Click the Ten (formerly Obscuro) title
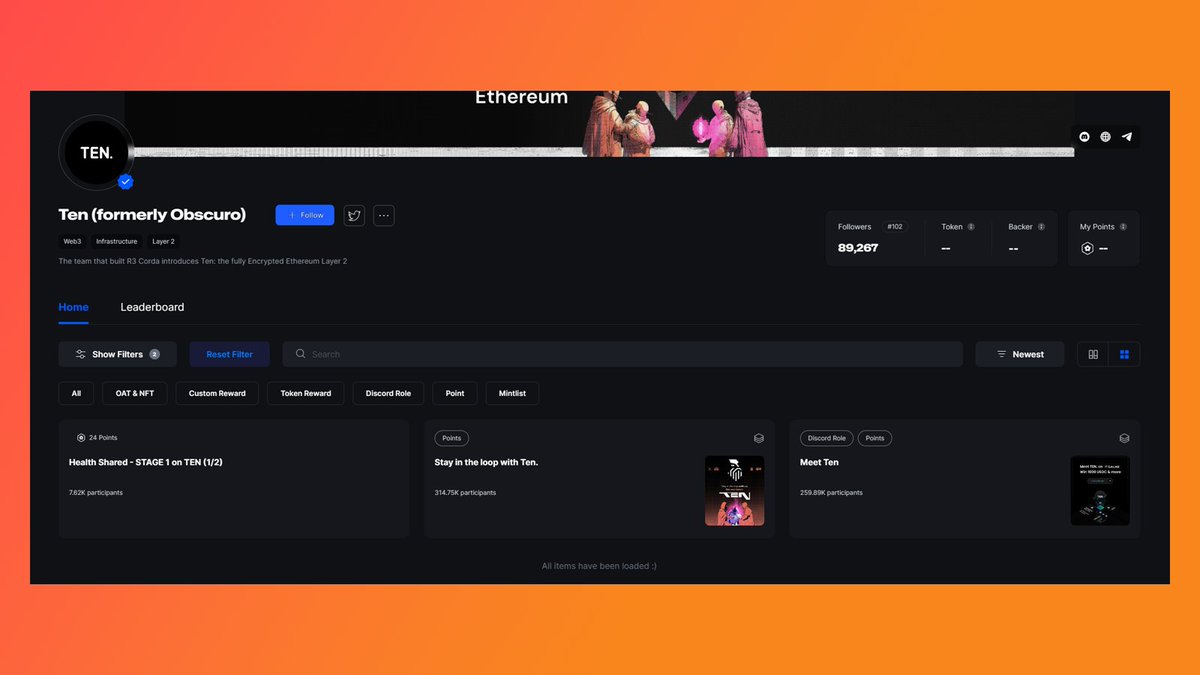 coord(152,215)
